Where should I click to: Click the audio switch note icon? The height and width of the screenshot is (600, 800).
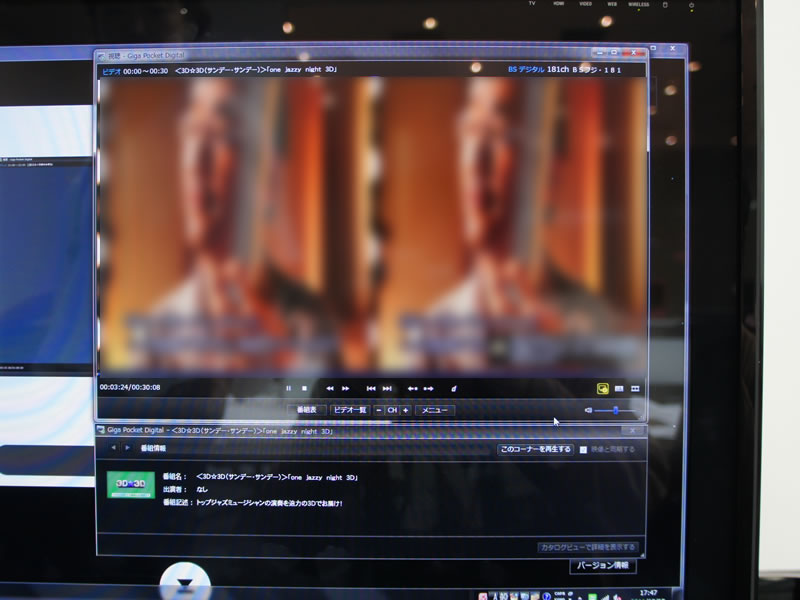454,389
